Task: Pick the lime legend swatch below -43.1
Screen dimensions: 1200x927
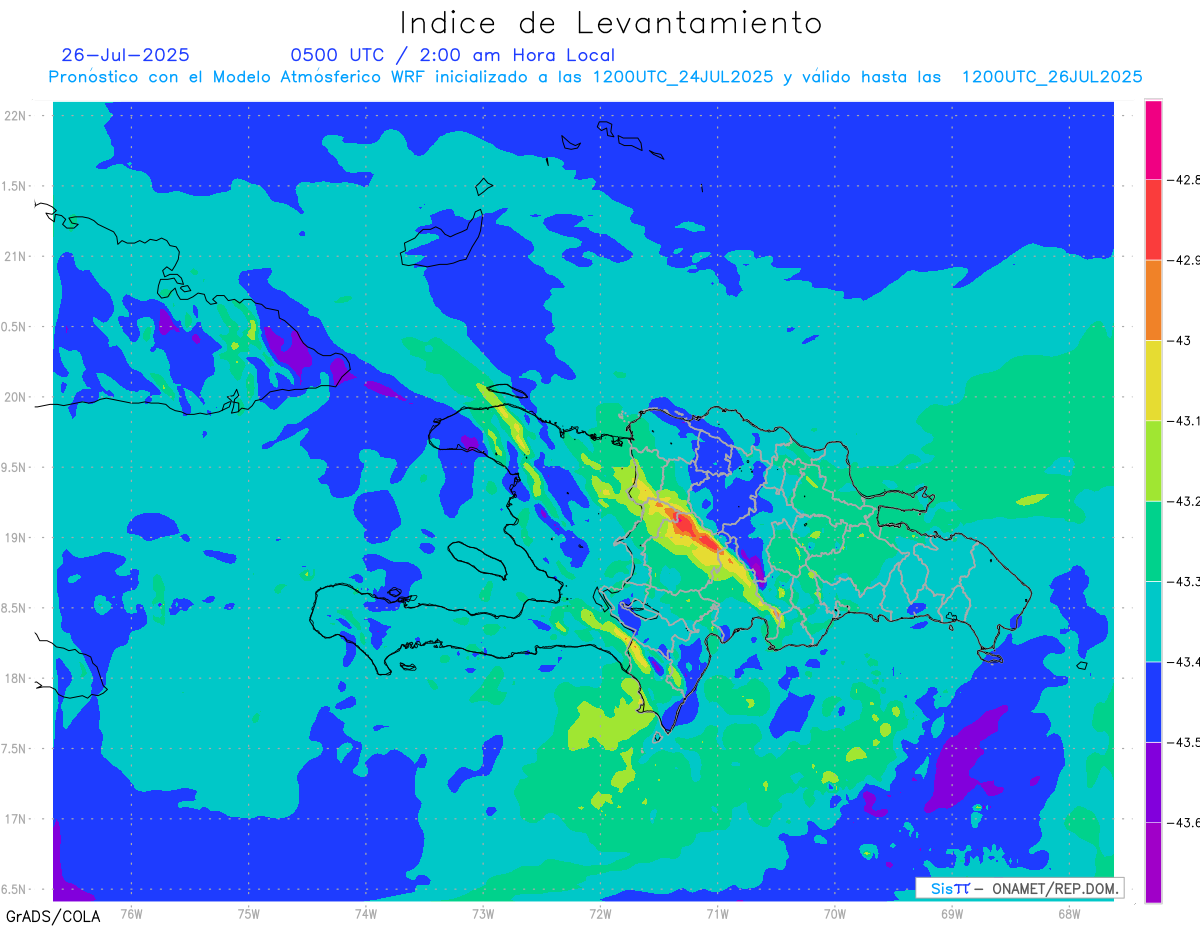Action: [1153, 460]
